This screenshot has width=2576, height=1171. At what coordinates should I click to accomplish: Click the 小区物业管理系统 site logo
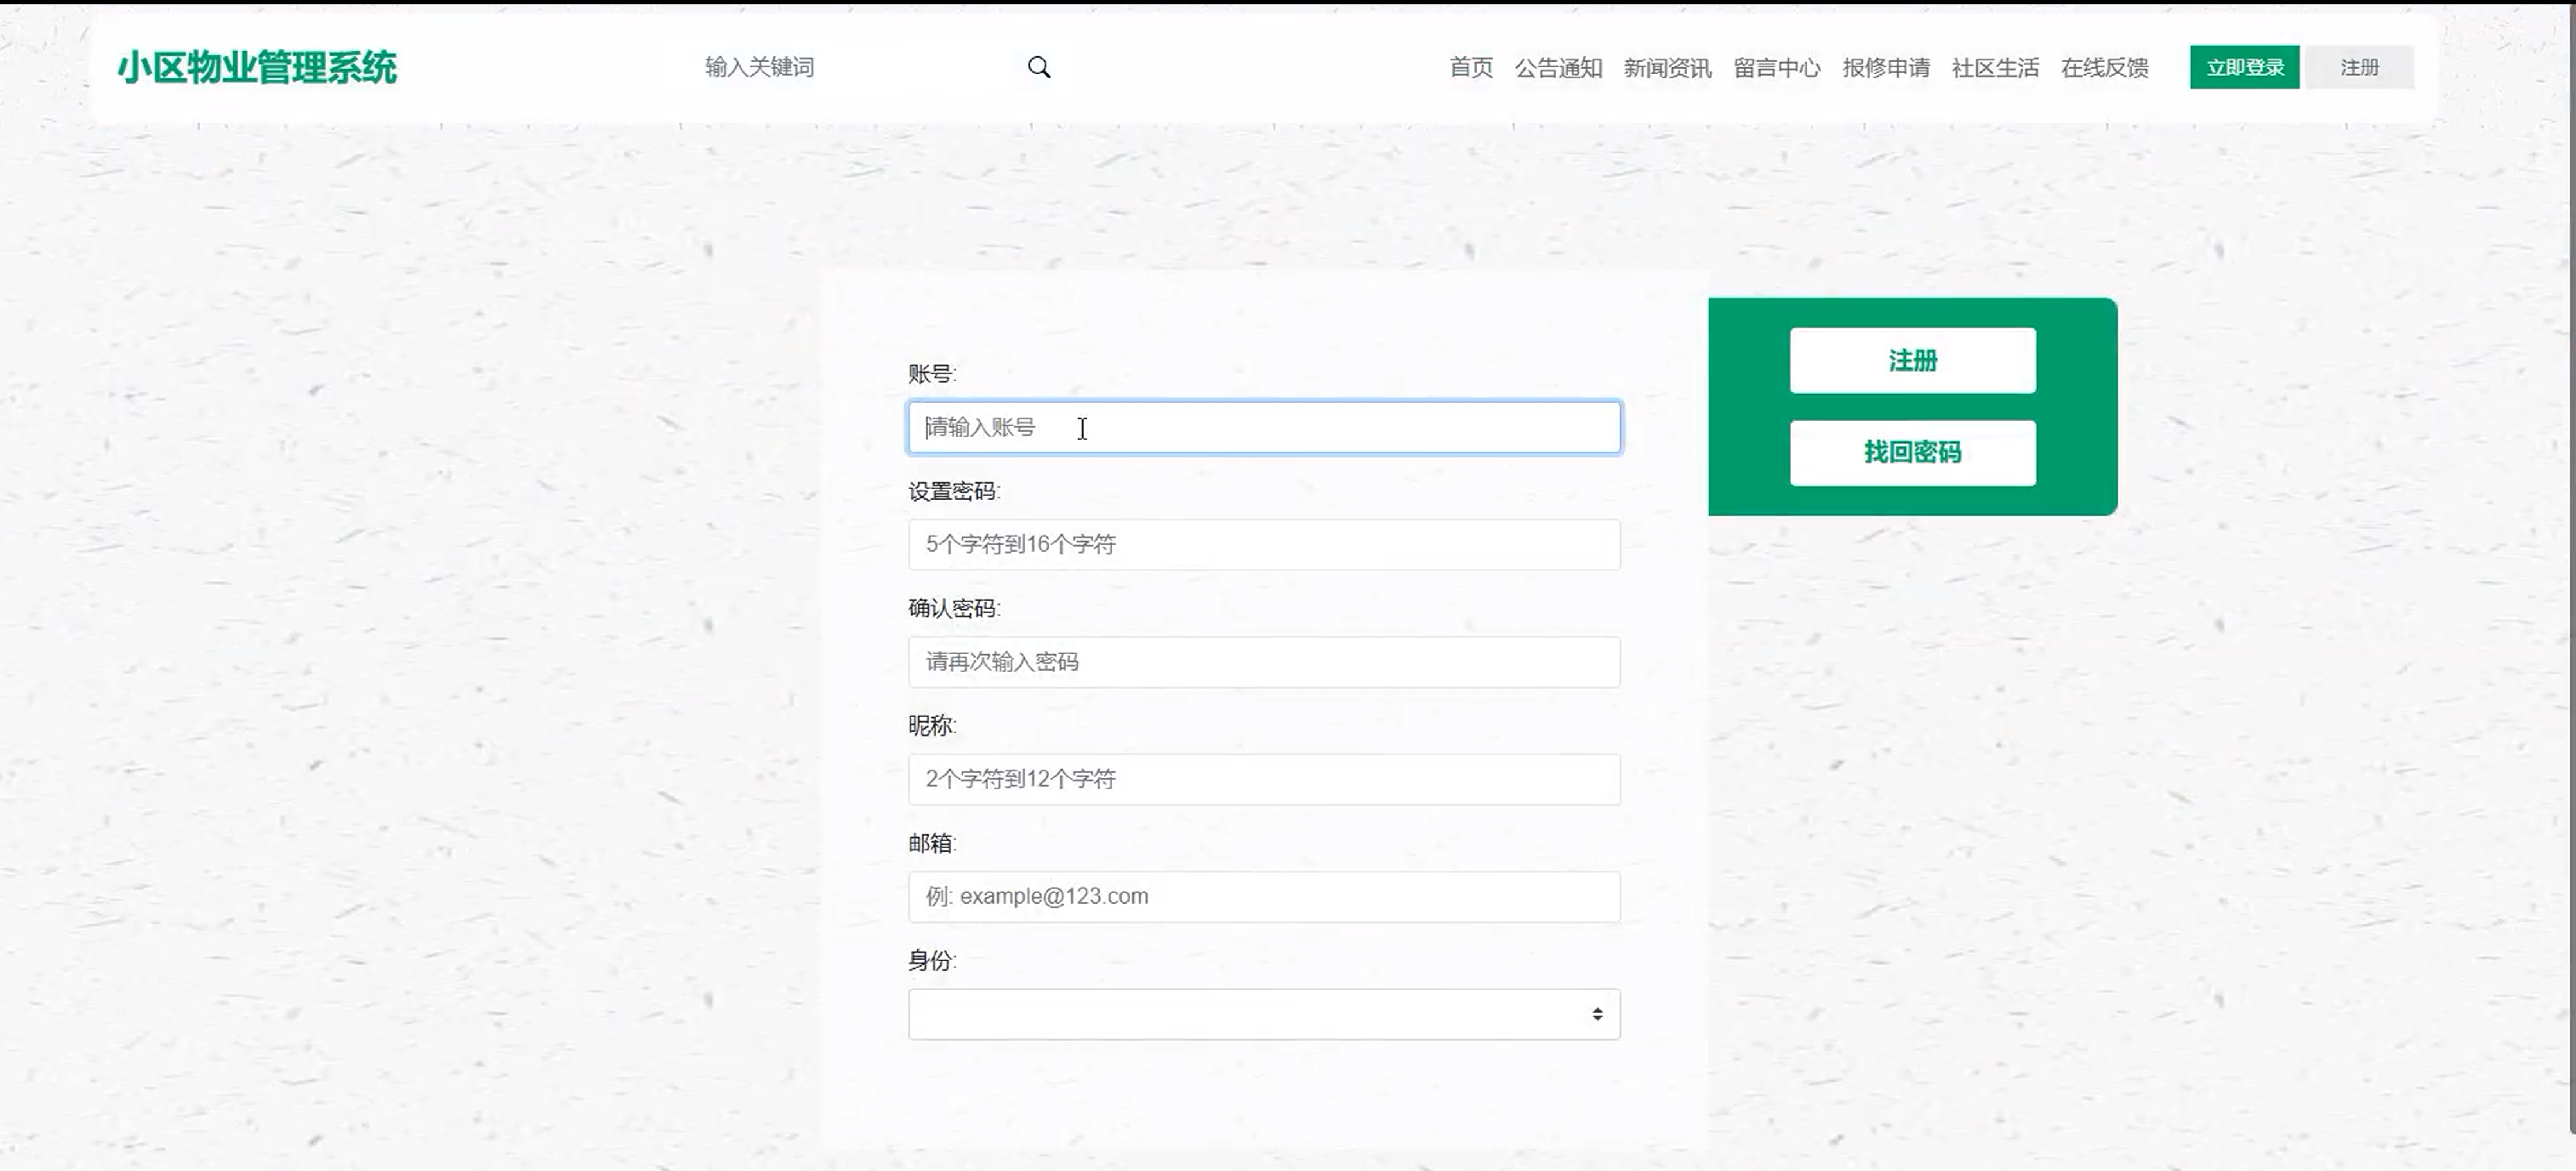[x=257, y=68]
